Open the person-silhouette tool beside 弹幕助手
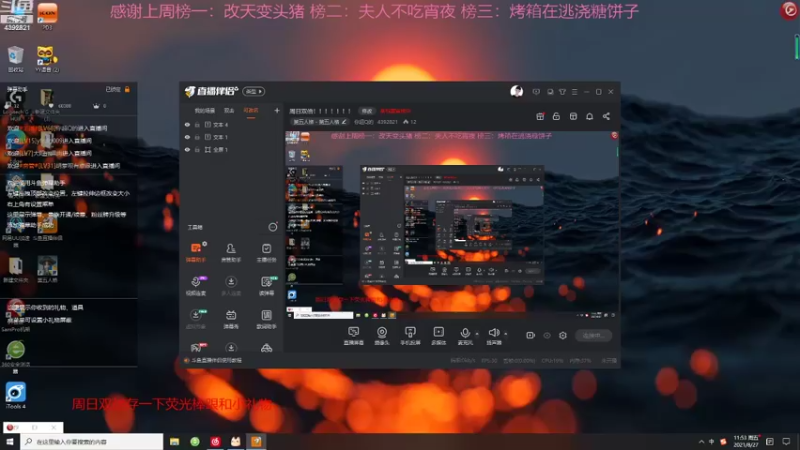Screen dimensions: 800x450 click(x=231, y=252)
